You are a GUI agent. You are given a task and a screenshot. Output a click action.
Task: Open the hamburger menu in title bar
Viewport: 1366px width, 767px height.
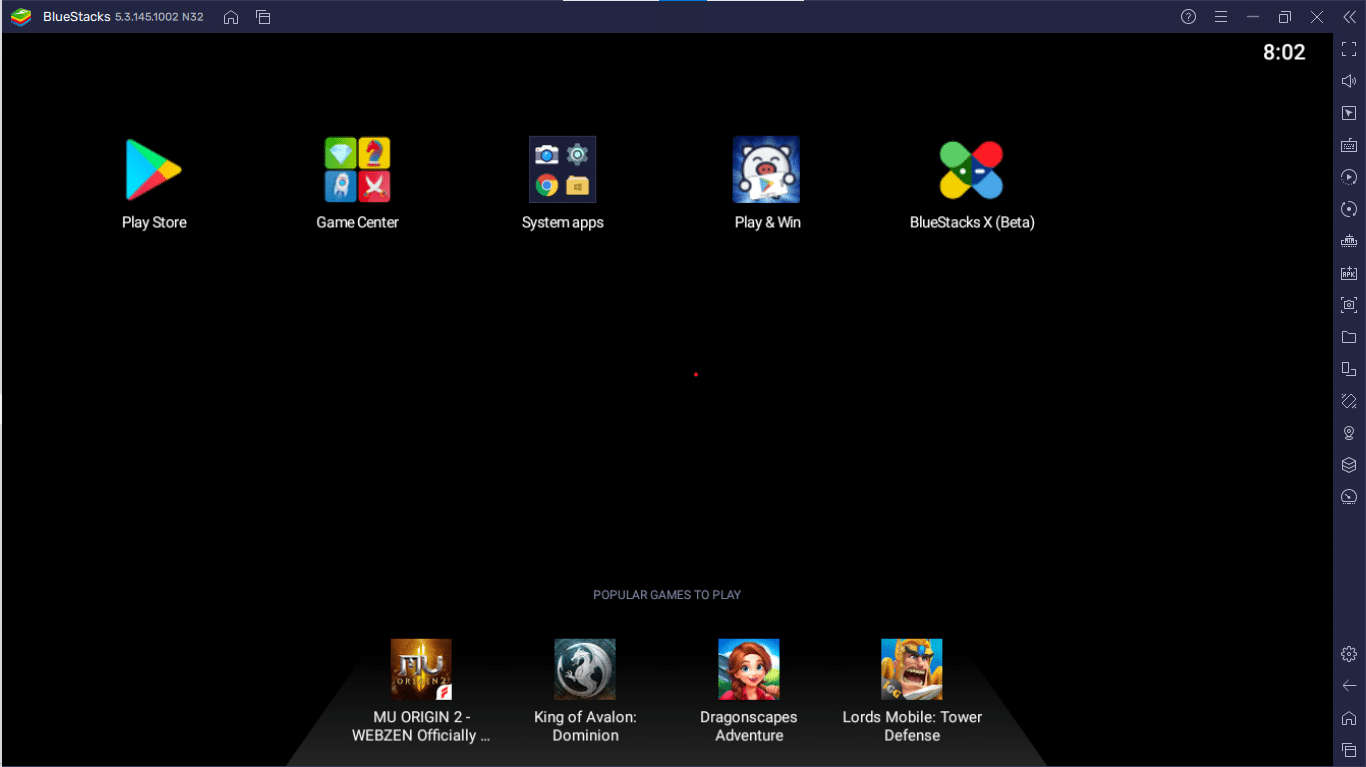1221,17
